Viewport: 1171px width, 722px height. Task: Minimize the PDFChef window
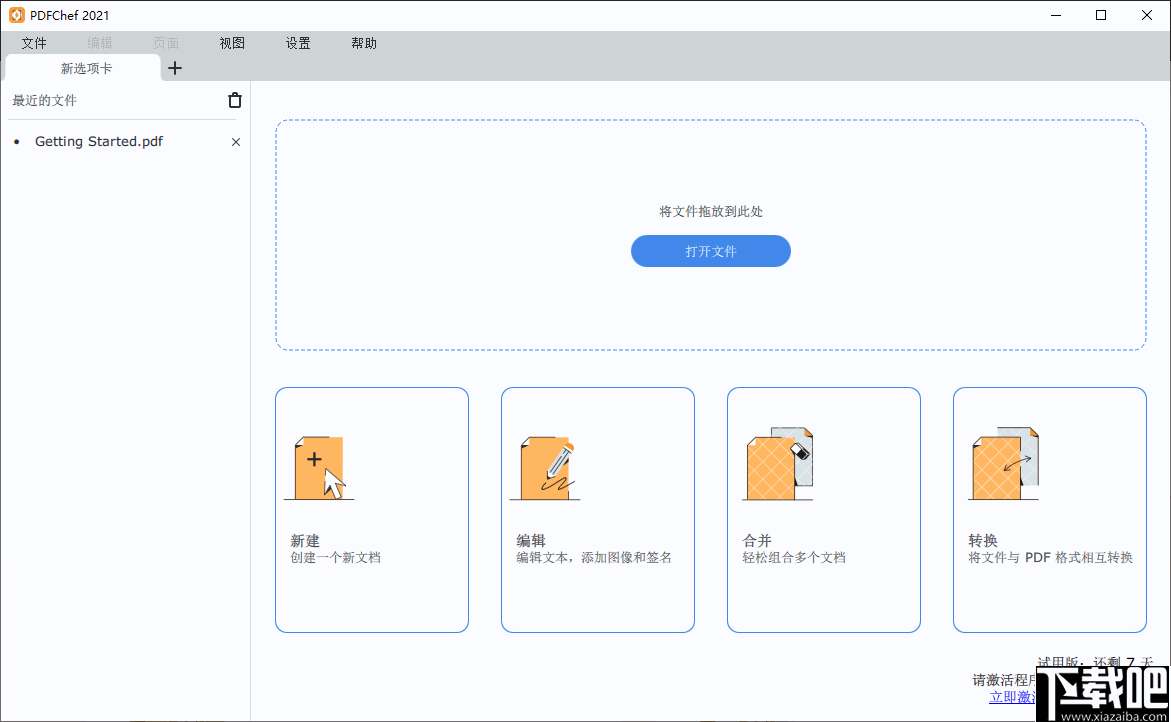click(x=1056, y=15)
